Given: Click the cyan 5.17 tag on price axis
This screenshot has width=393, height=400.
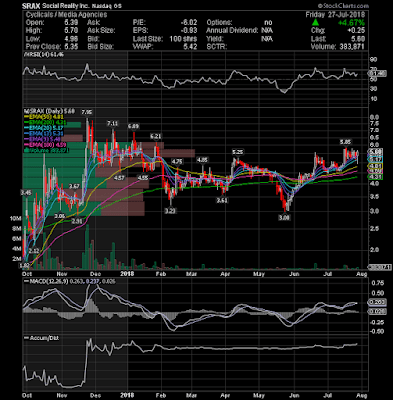Looking at the screenshot, I should 375,159.
